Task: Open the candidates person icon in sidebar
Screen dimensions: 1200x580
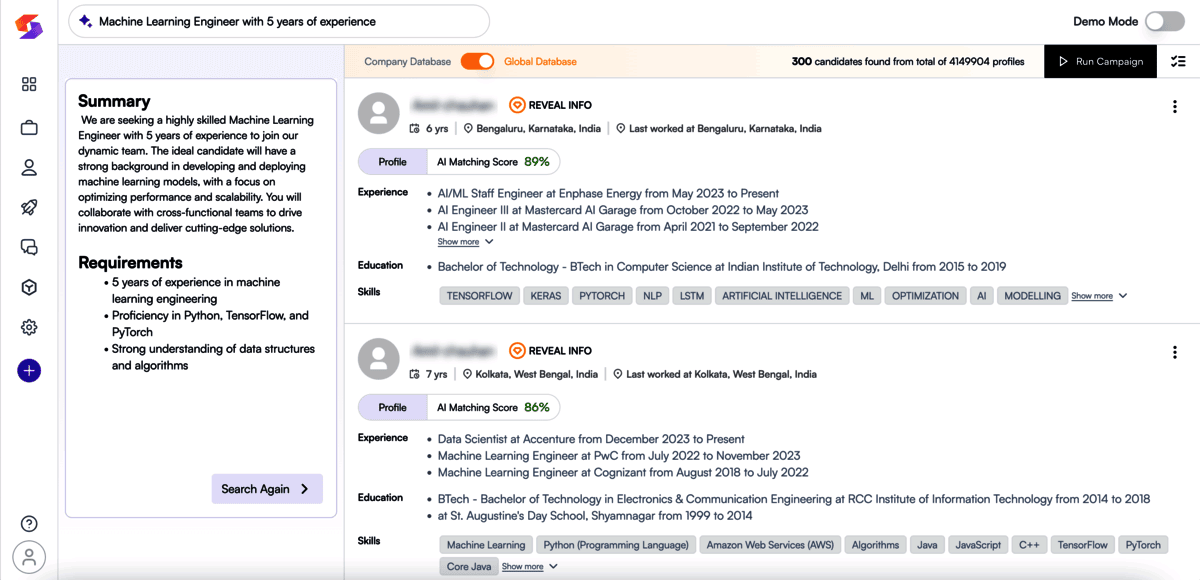Action: click(29, 167)
